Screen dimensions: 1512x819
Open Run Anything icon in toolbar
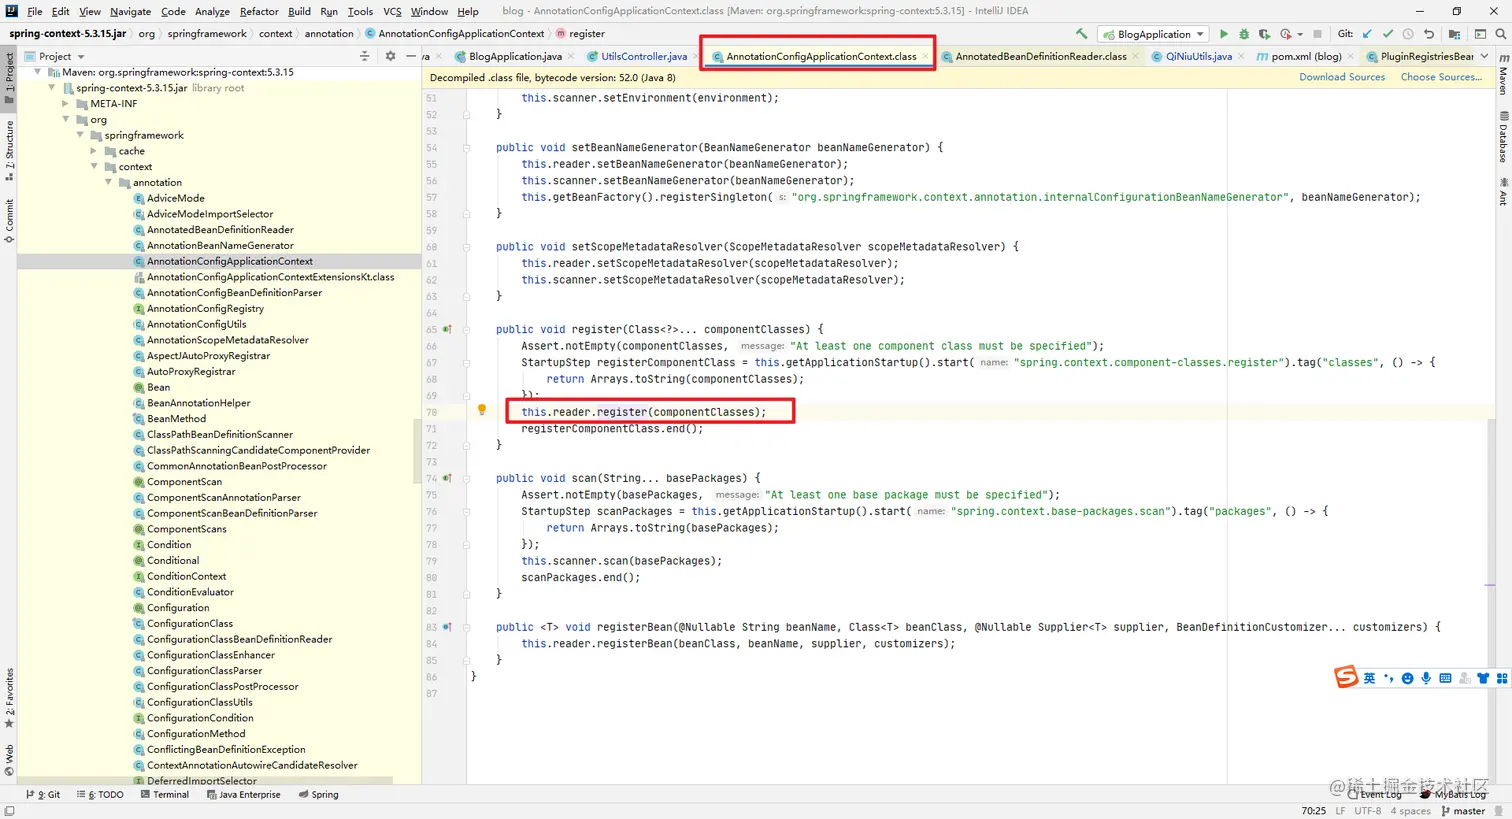pos(1480,34)
